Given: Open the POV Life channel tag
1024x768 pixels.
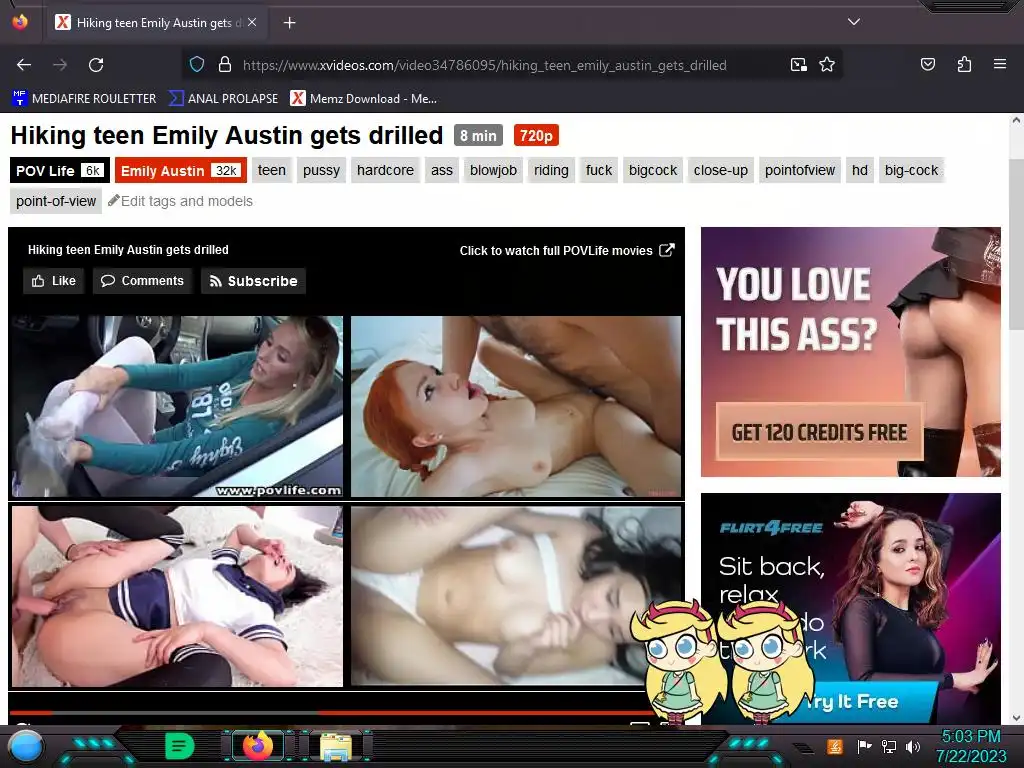Looking at the screenshot, I should tap(59, 170).
